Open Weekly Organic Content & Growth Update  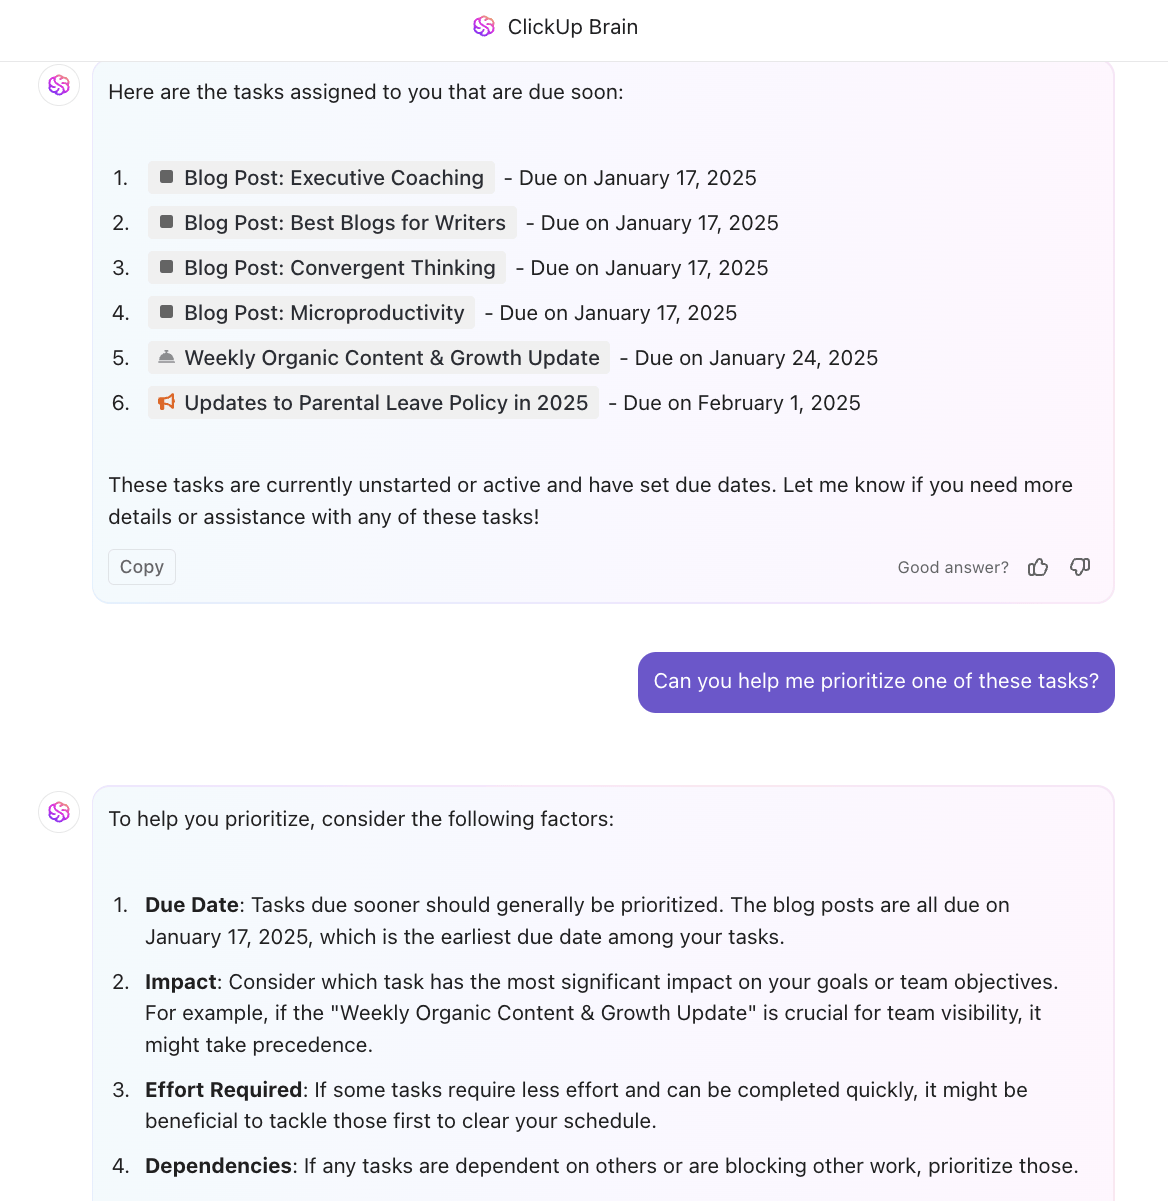392,358
